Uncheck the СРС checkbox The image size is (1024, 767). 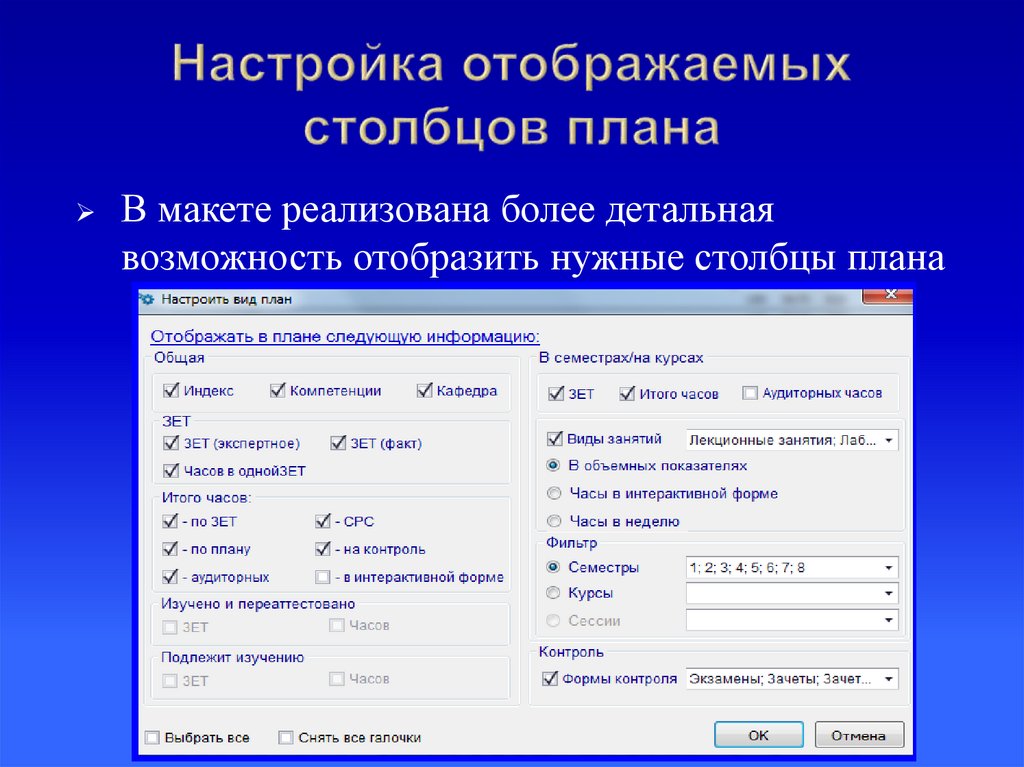323,521
